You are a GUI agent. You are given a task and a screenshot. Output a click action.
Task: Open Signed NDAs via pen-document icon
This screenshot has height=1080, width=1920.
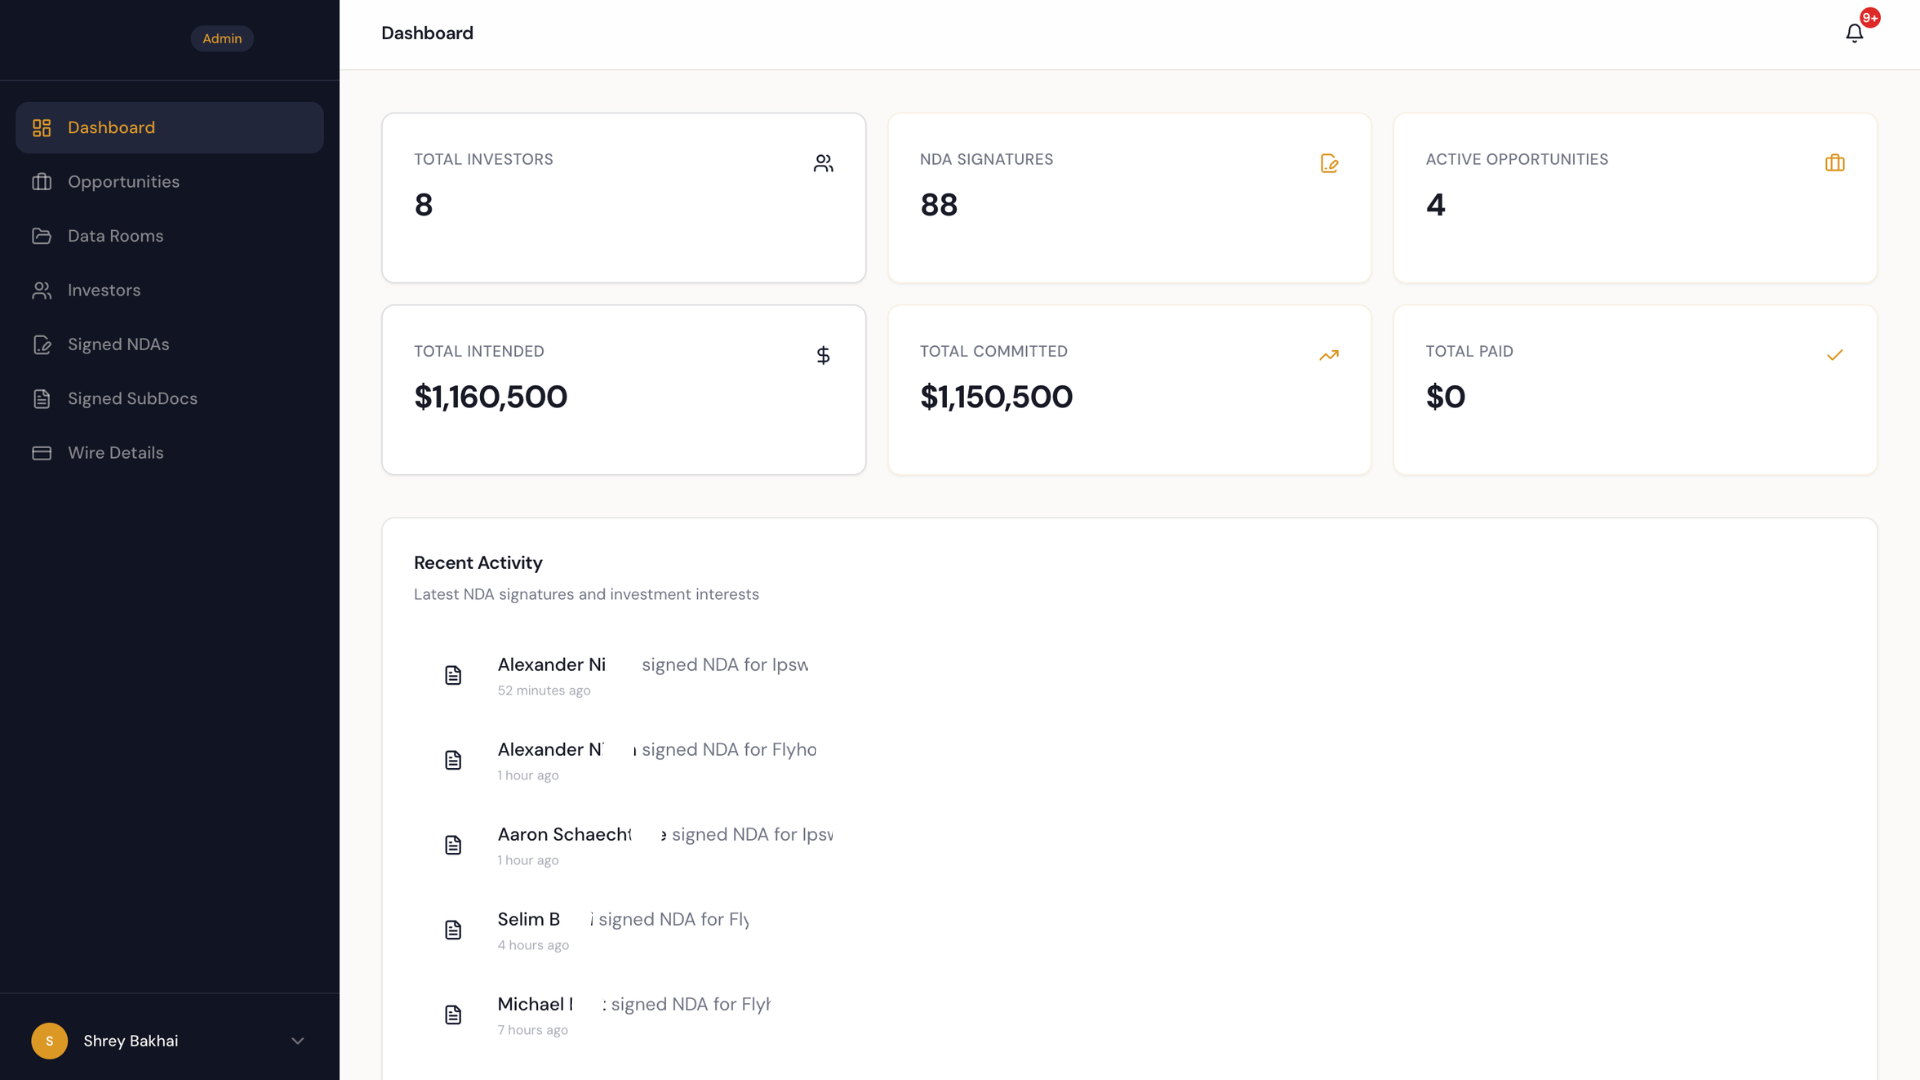[42, 344]
